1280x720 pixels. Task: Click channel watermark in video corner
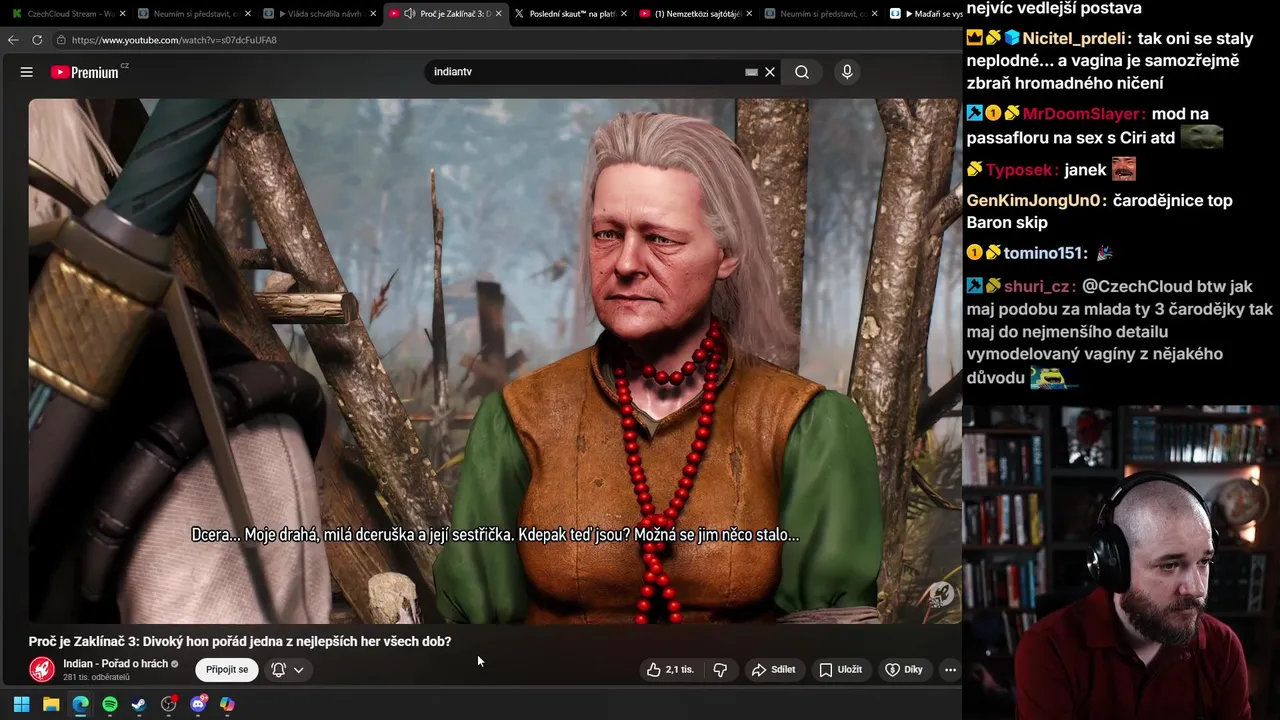click(x=940, y=595)
